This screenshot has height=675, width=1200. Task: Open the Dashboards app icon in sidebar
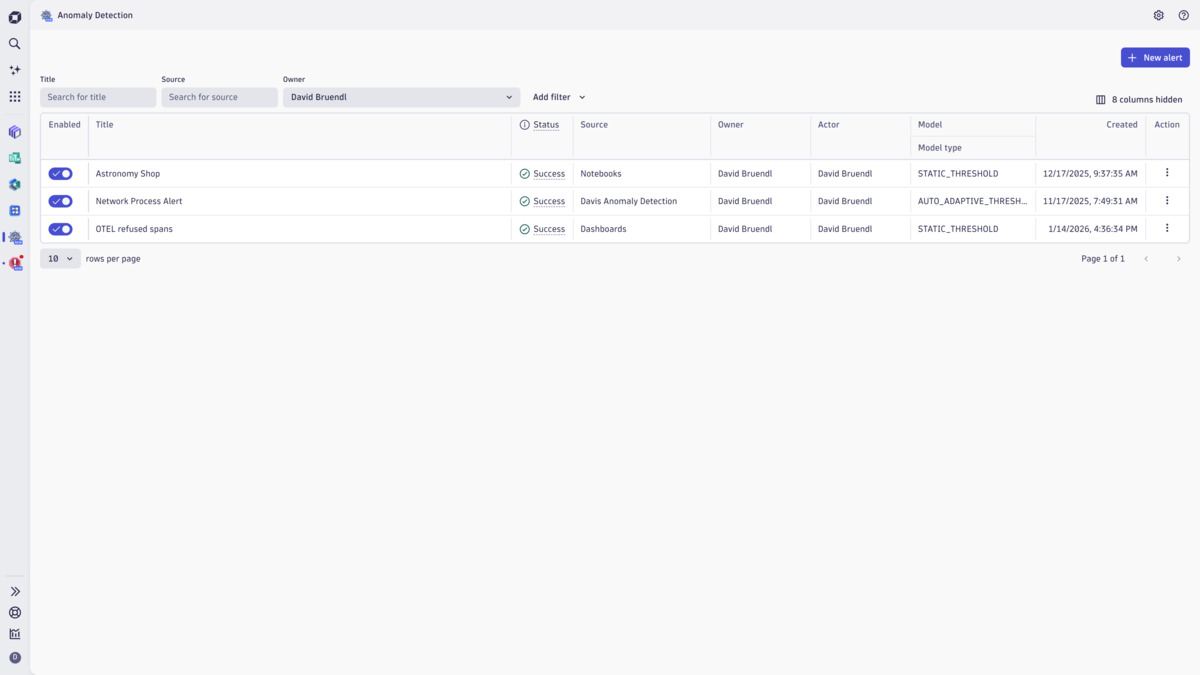14,210
